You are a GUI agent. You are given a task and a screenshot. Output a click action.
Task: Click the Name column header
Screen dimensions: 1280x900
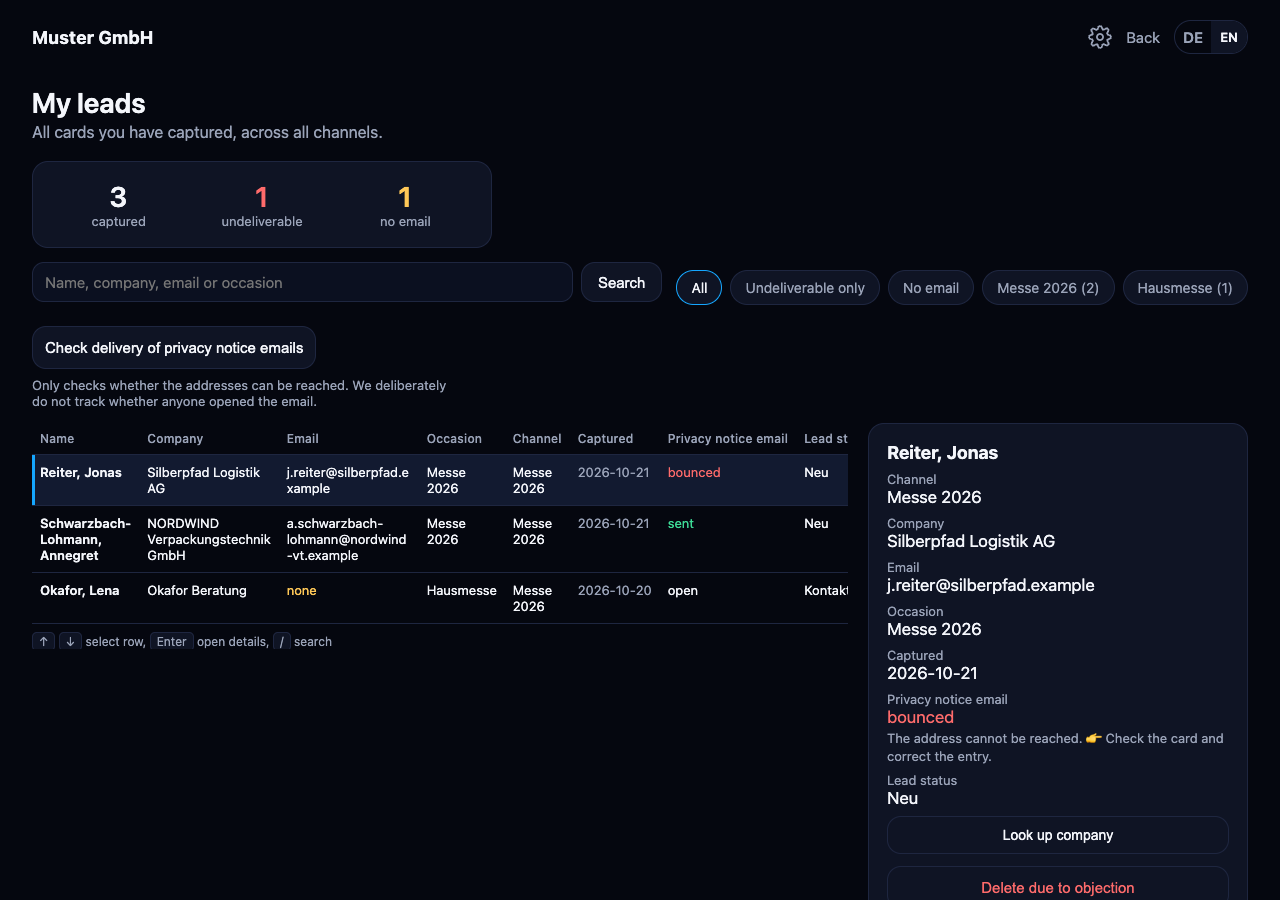(57, 439)
